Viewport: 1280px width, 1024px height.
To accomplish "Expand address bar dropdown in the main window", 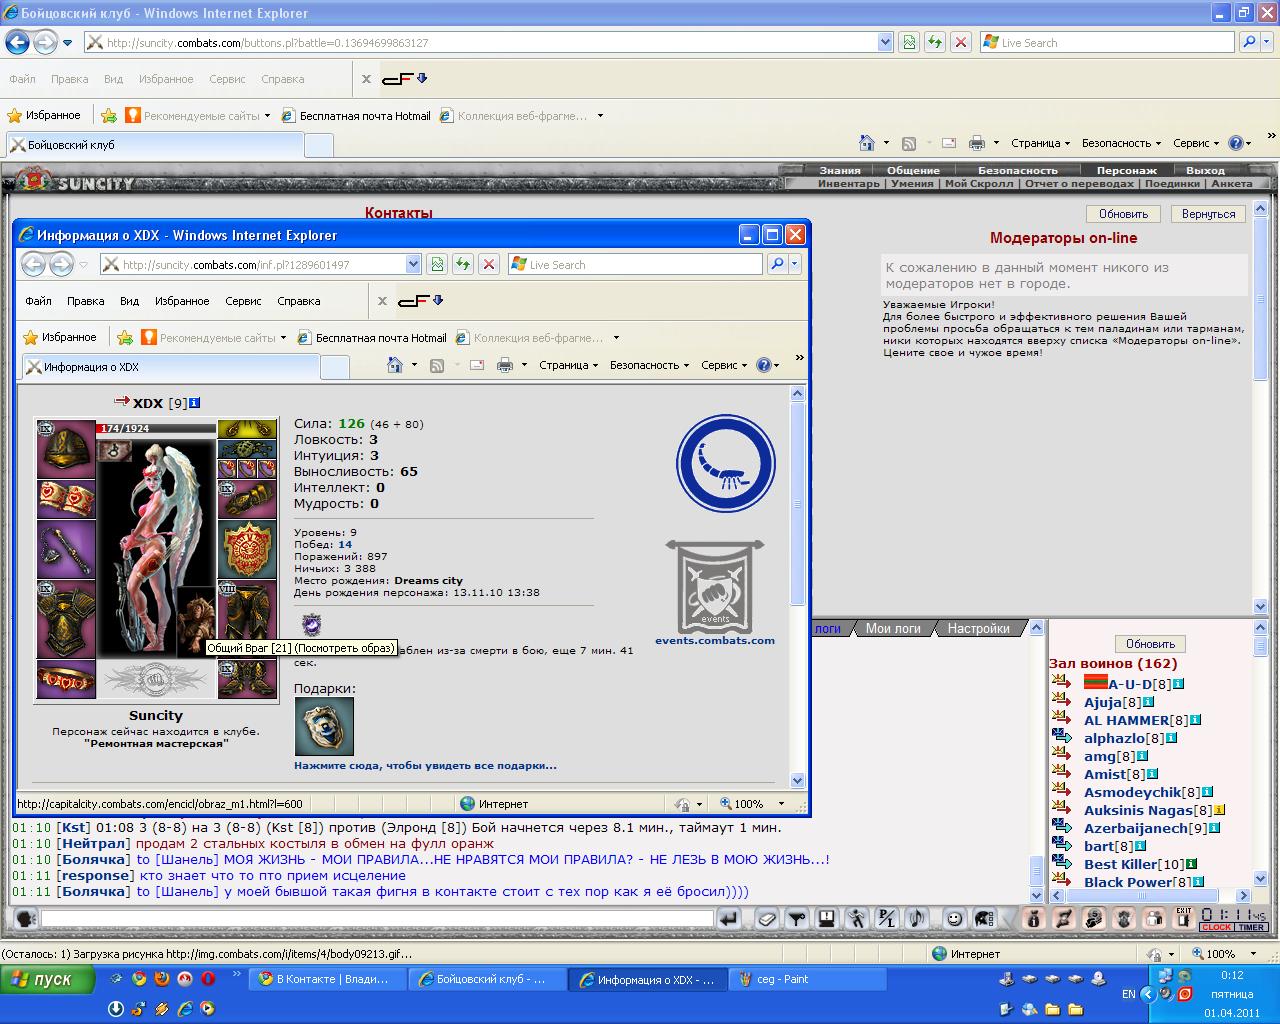I will tap(885, 42).
